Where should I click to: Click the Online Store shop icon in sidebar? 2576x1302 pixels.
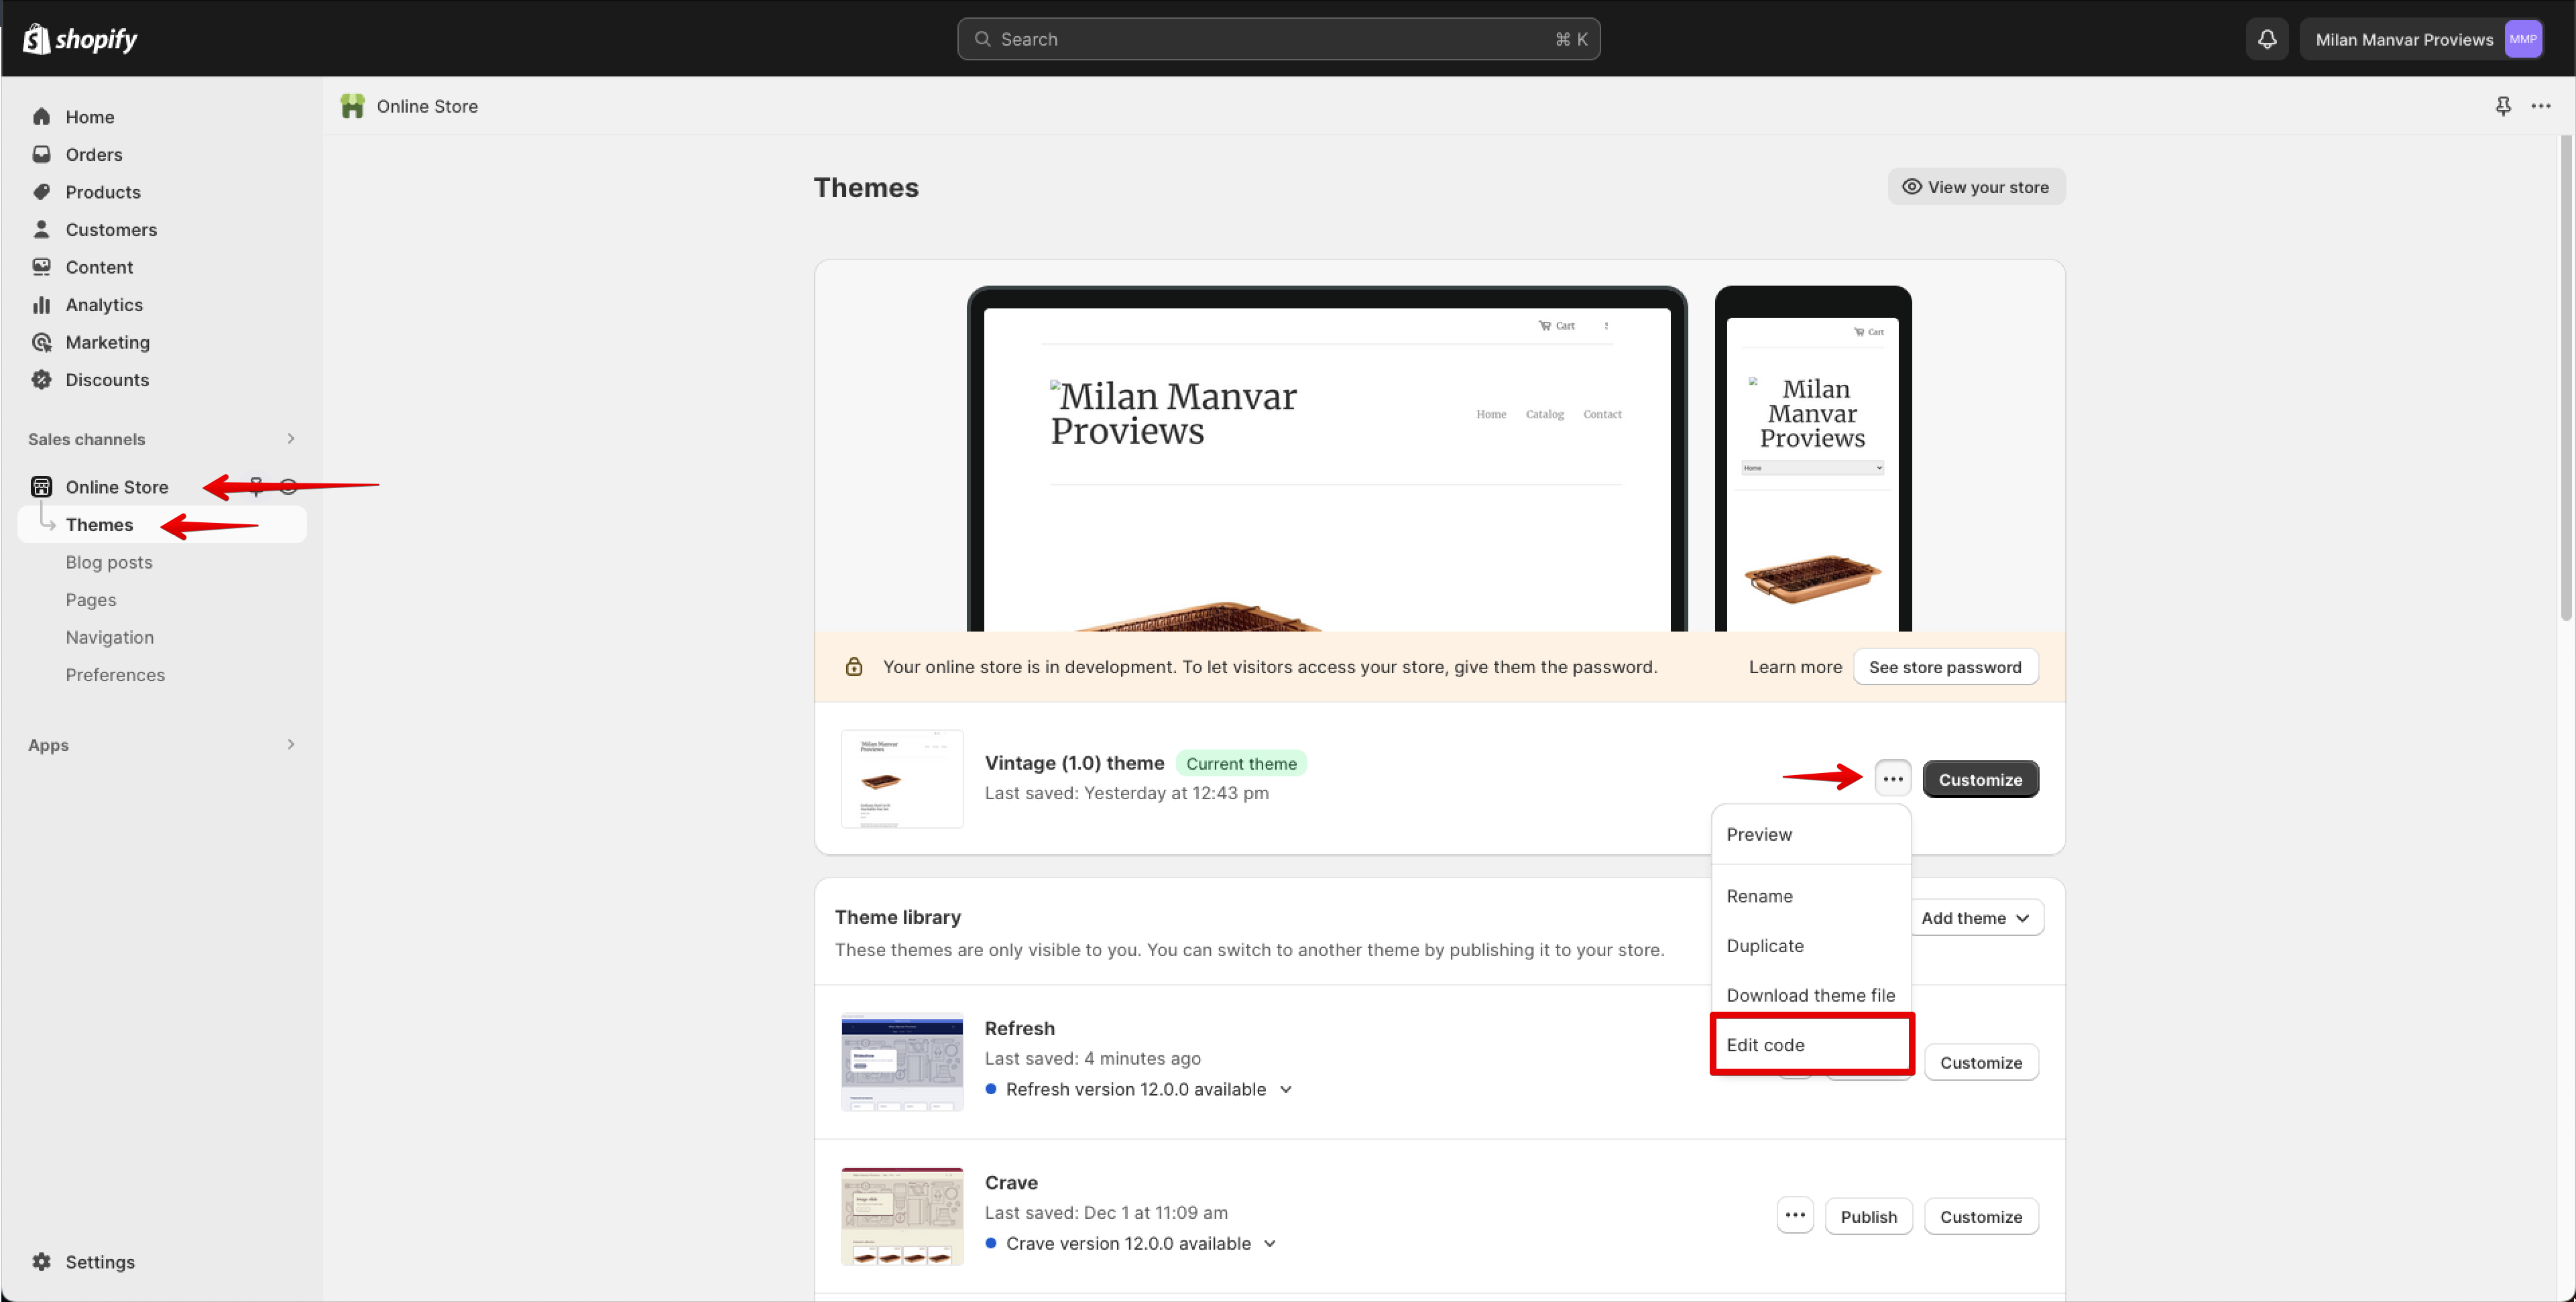[x=41, y=487]
